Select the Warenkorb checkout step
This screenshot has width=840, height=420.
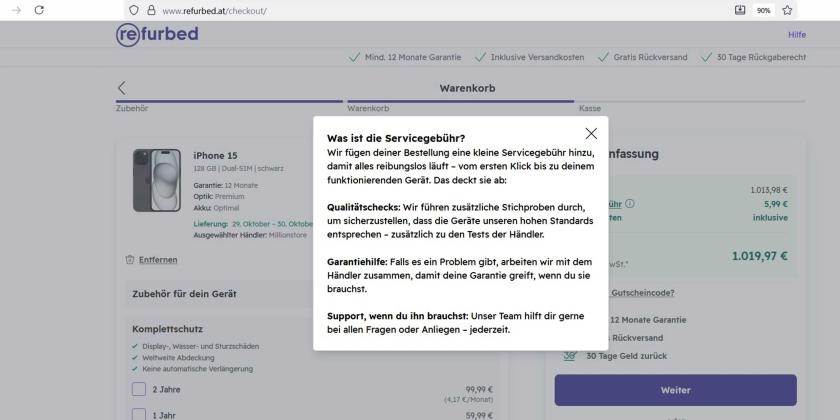tap(368, 108)
